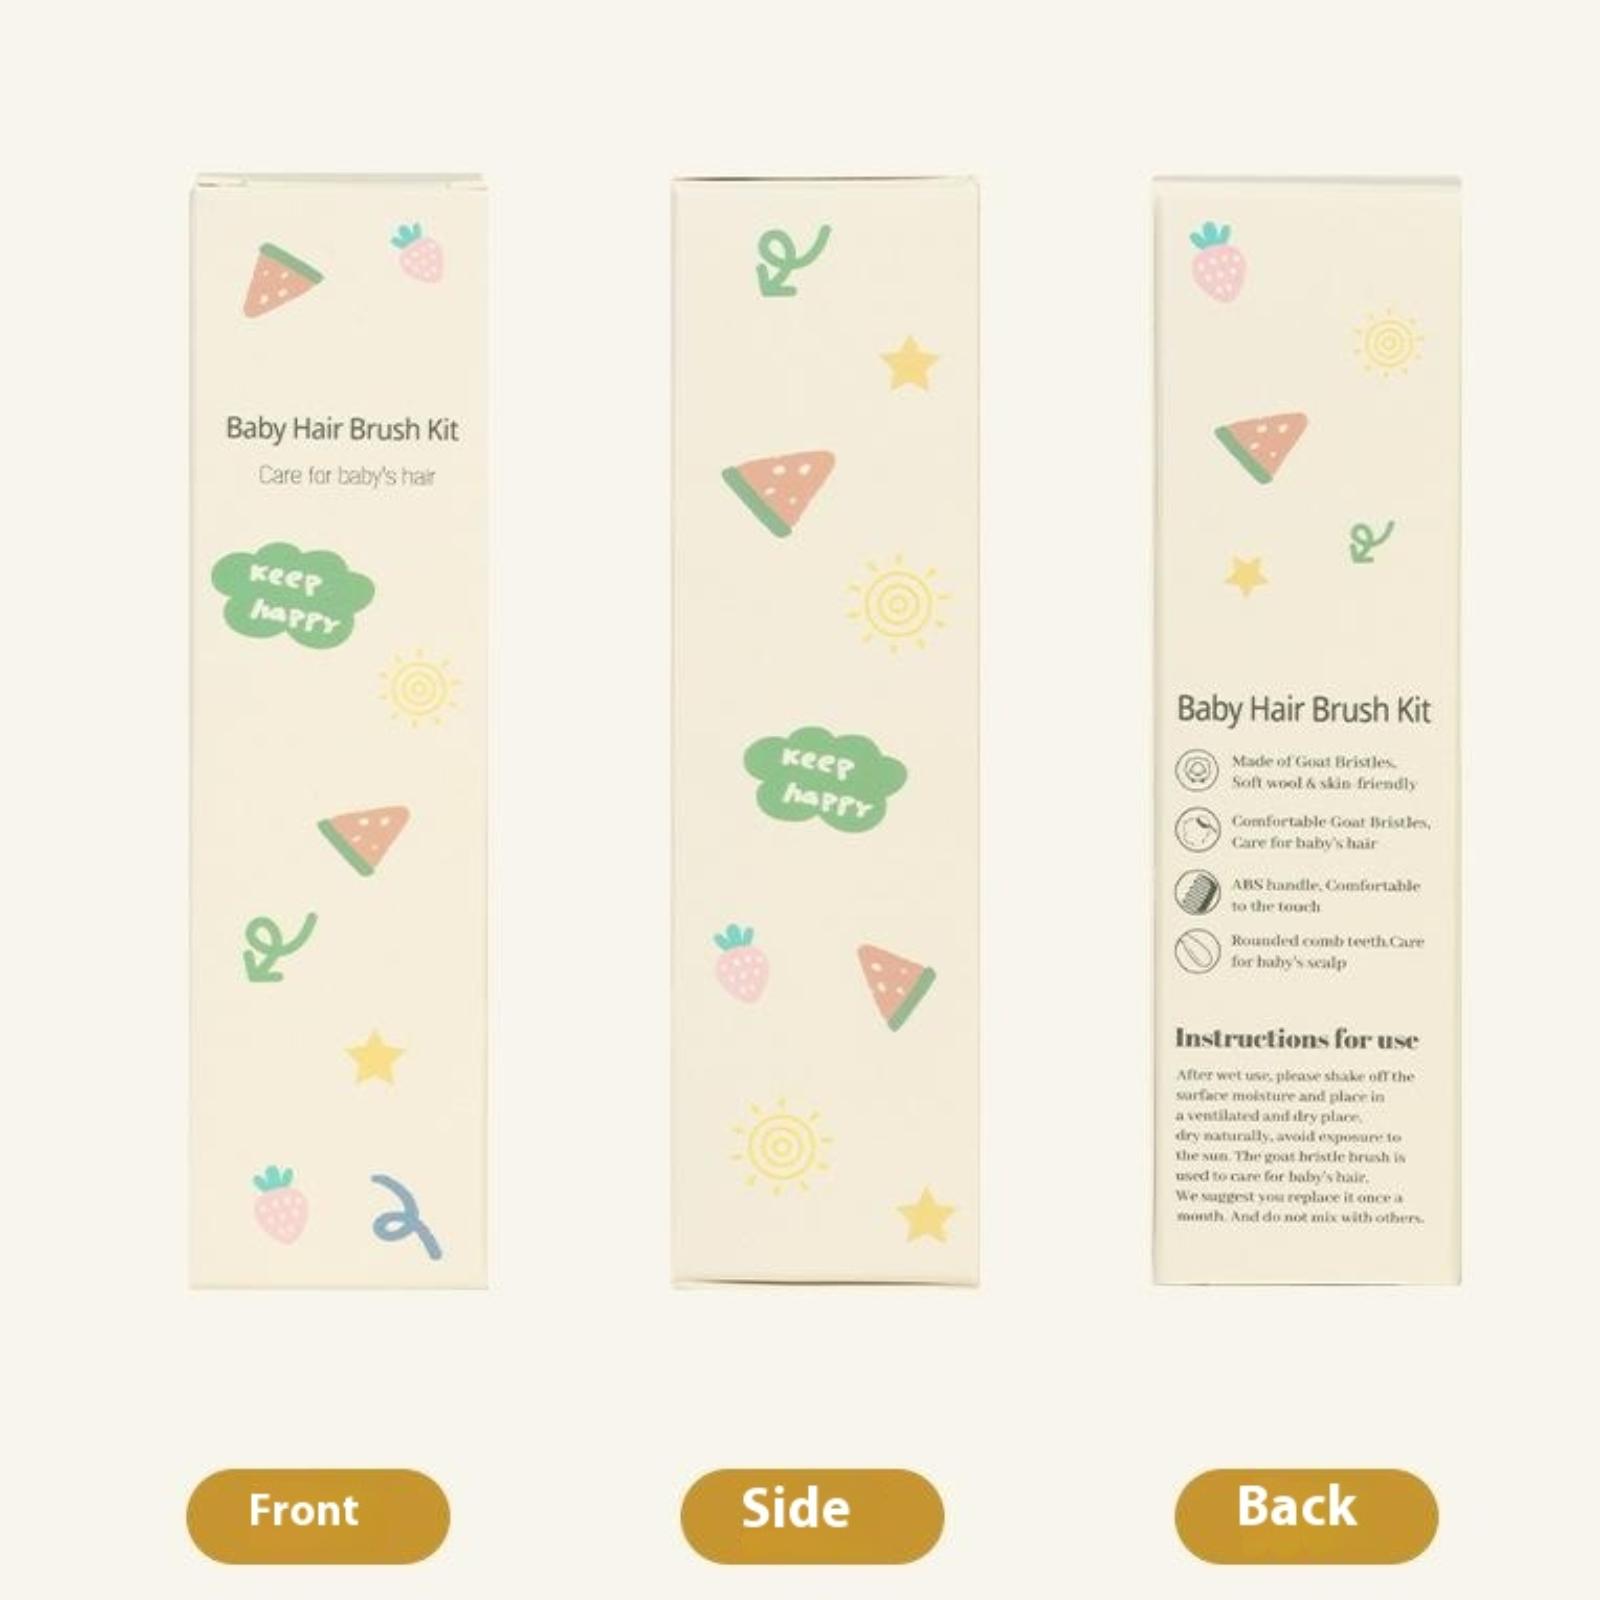This screenshot has width=1600, height=1600.
Task: Click the comb icon beside ABS handle text
Action: point(1197,891)
